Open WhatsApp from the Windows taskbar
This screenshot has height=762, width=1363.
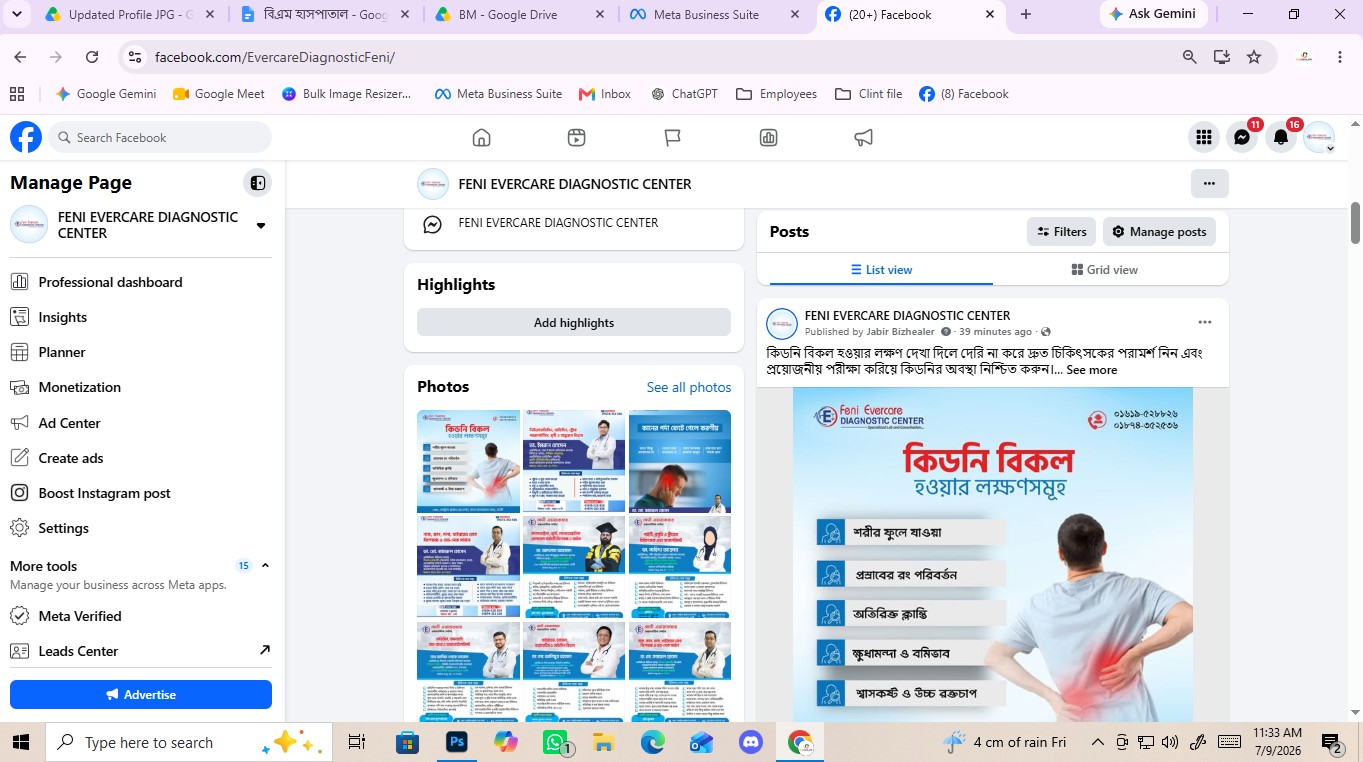point(556,742)
